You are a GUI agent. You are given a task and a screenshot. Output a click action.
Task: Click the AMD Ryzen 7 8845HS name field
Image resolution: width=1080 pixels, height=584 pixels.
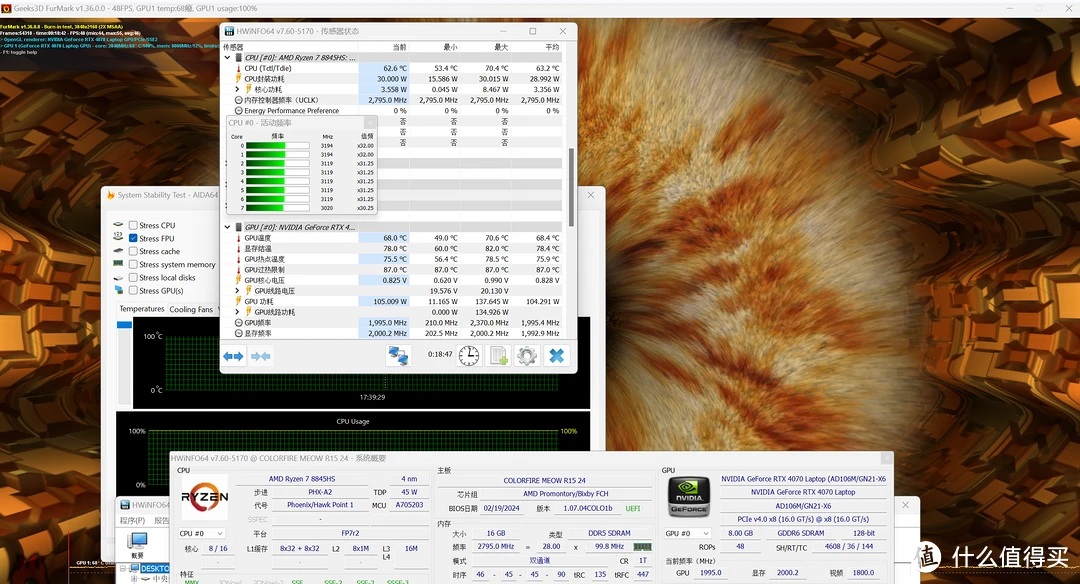tap(302, 479)
